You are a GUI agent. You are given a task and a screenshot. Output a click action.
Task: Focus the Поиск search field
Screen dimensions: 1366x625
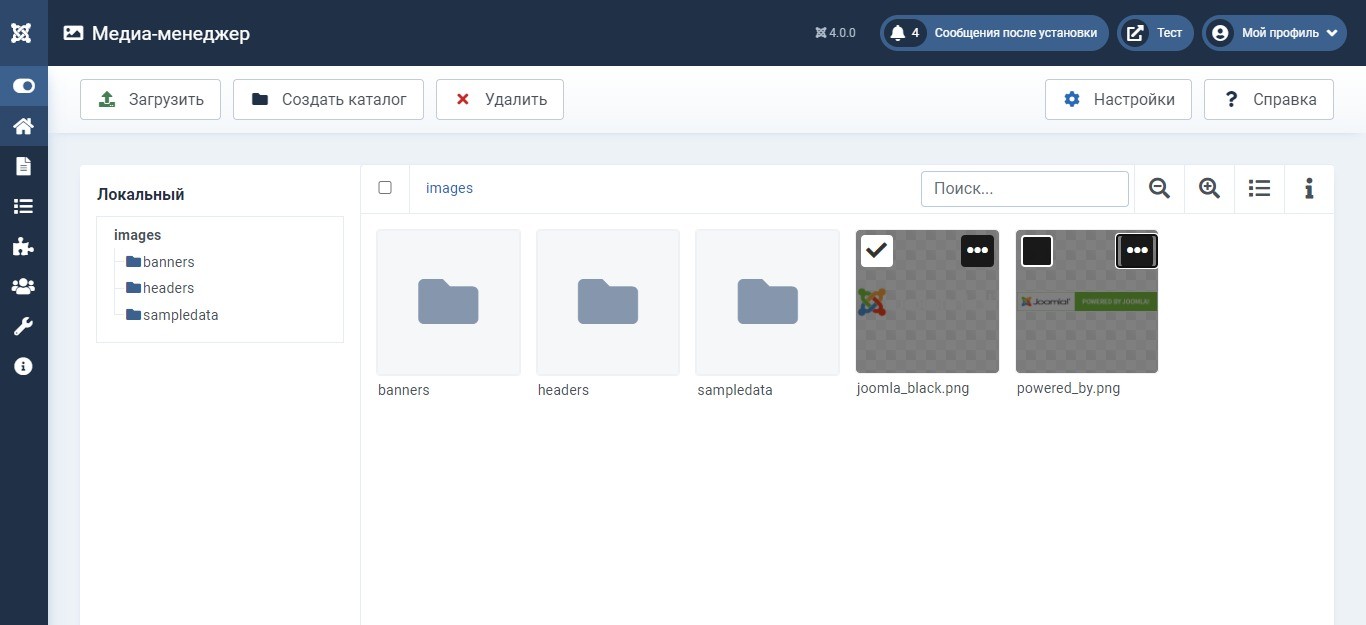coord(1025,188)
